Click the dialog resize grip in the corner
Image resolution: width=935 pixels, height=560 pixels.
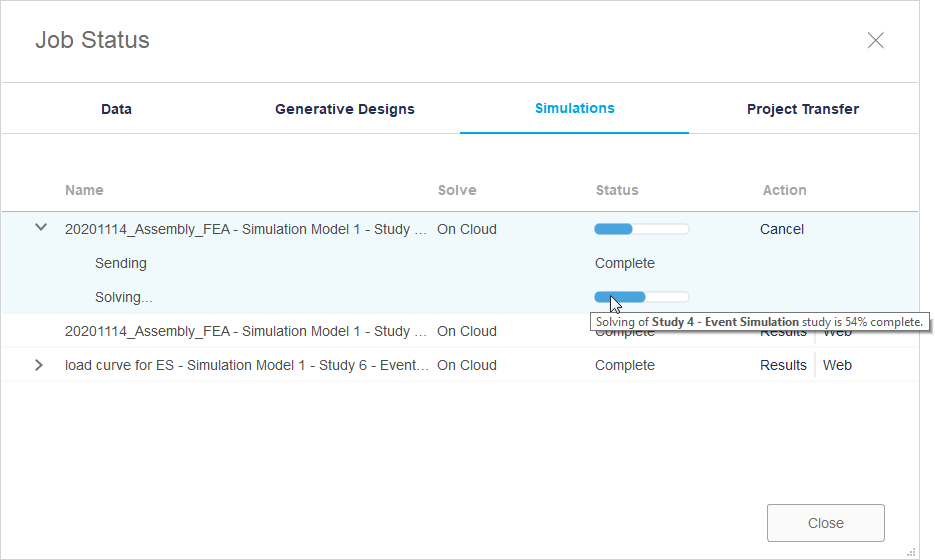point(911,551)
